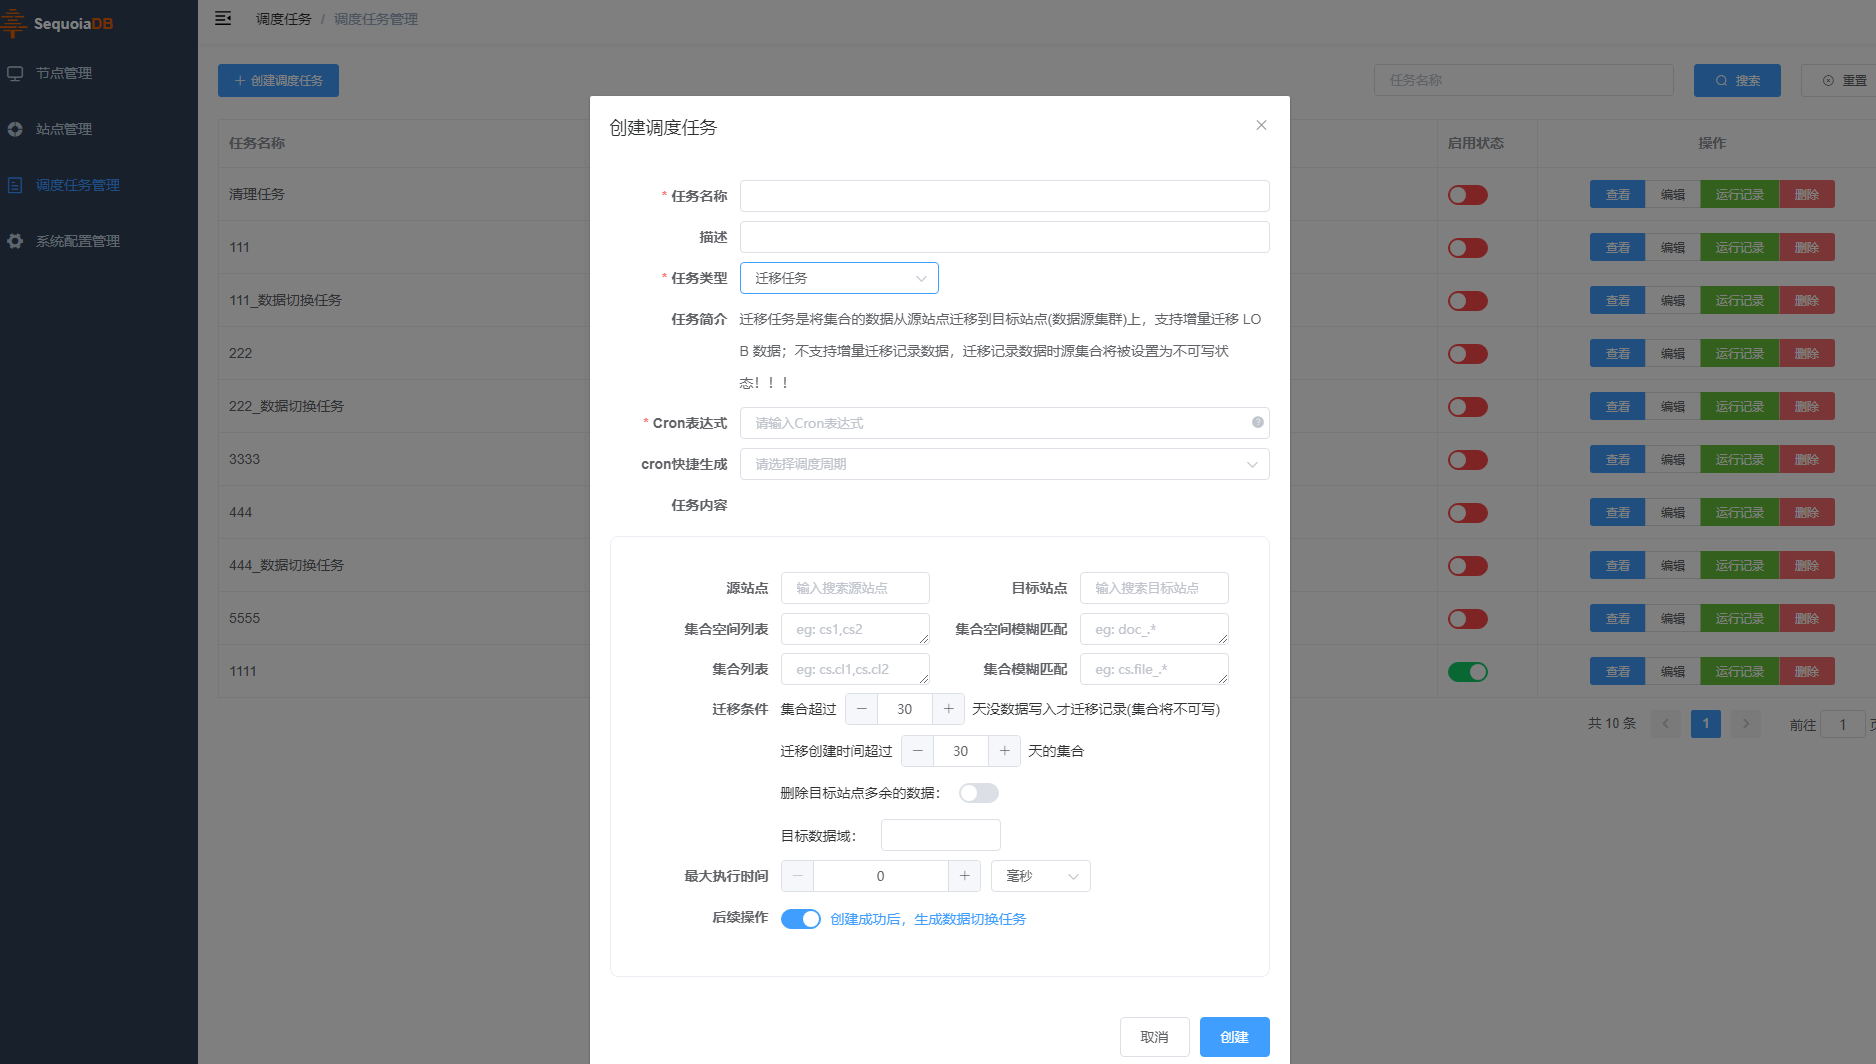Focus the 目标站点 search input
Image resolution: width=1876 pixels, height=1064 pixels.
[x=1154, y=588]
